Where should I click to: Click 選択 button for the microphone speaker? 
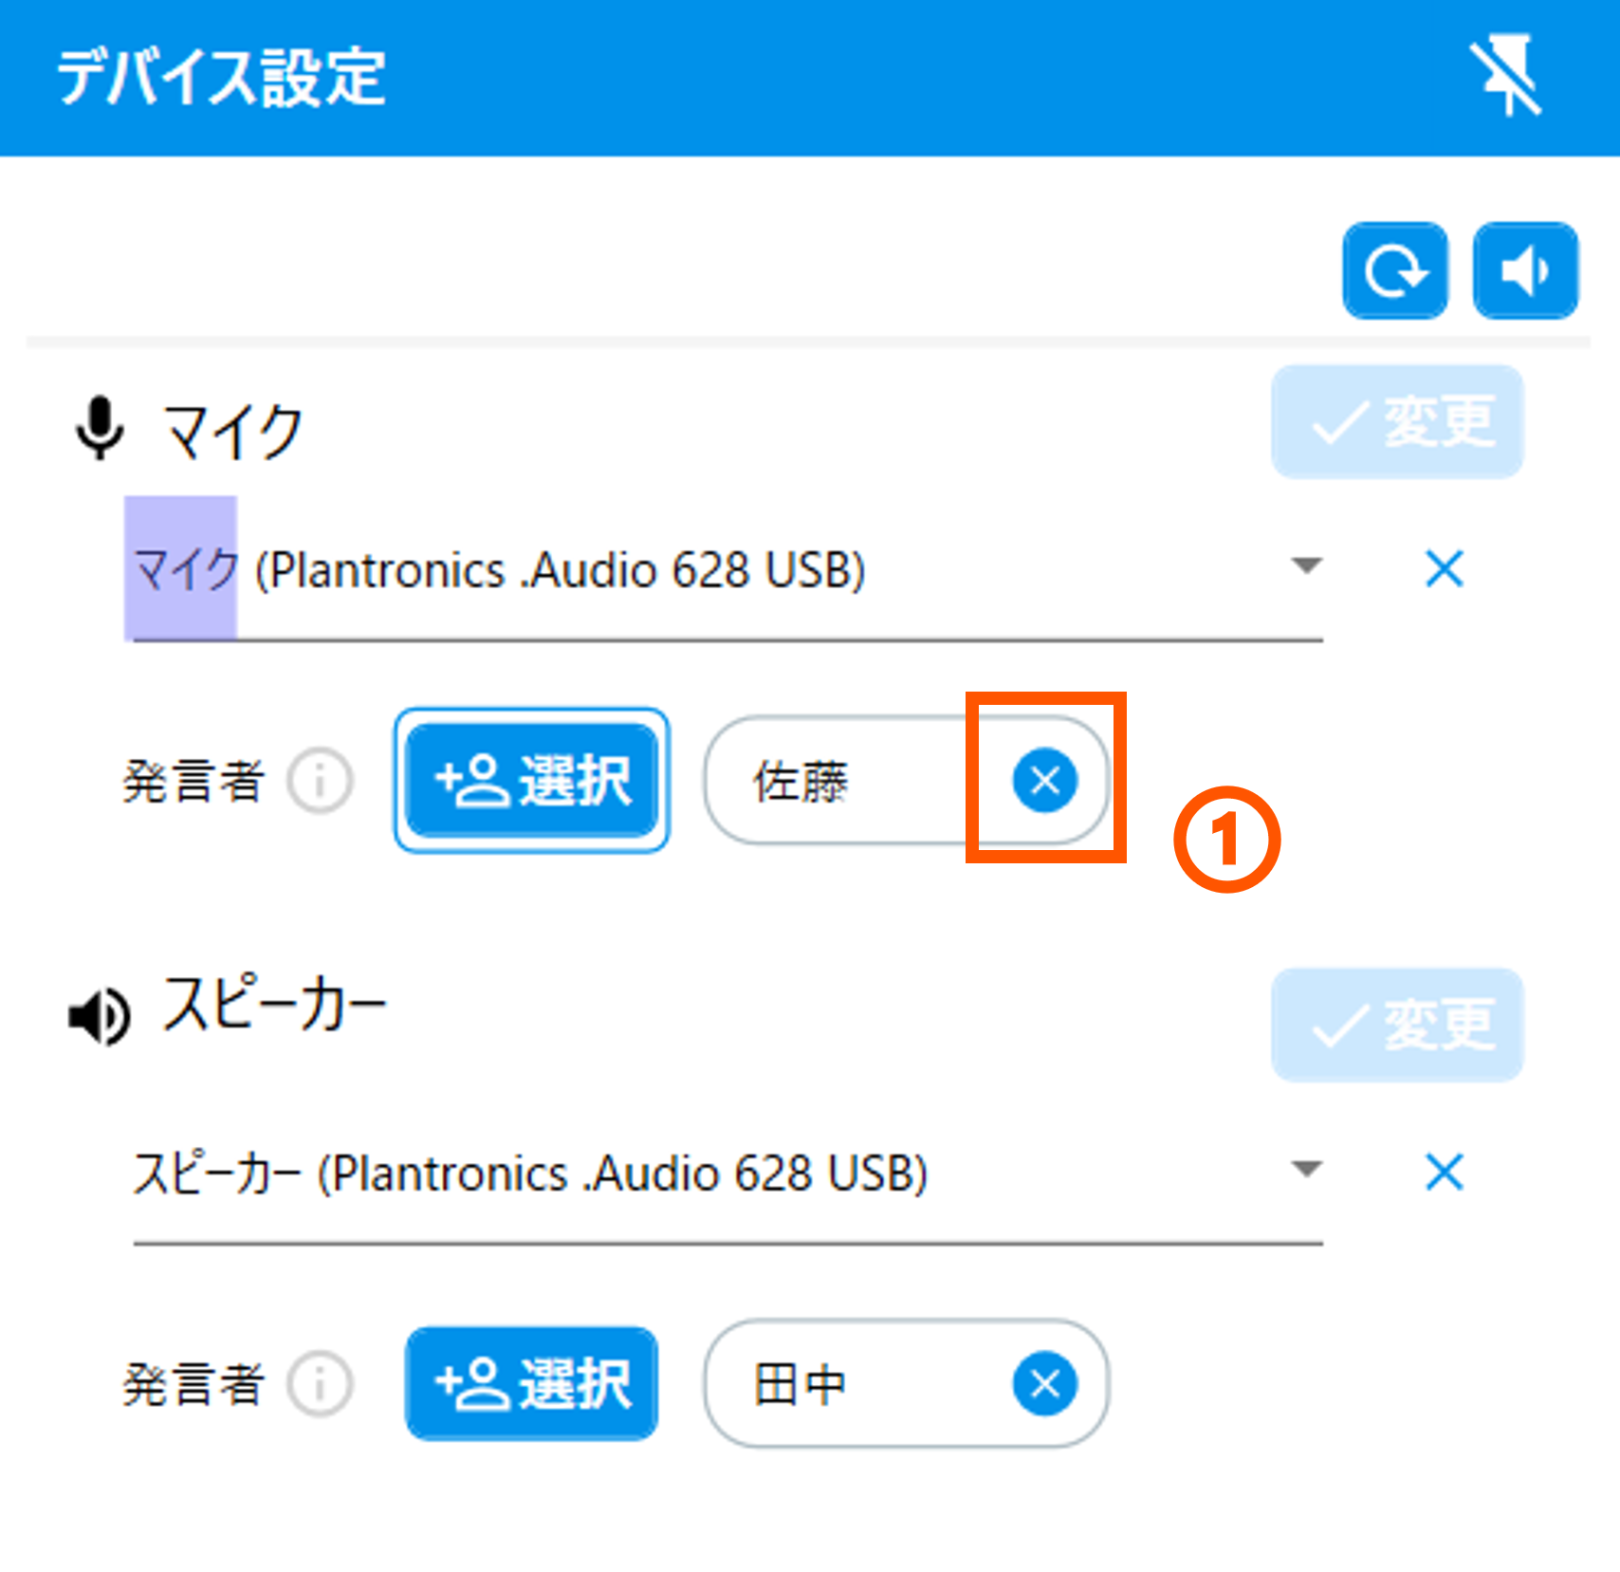[x=531, y=780]
